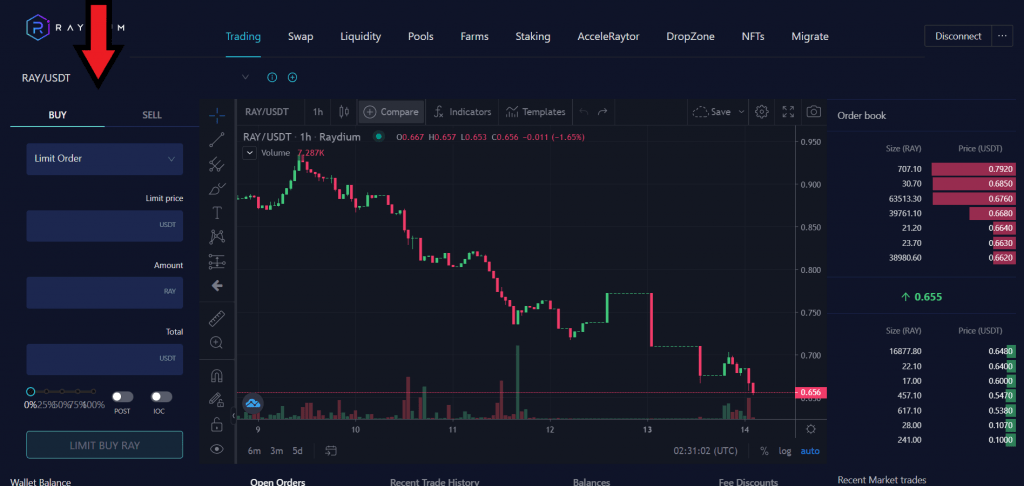Click the Total USDT input field

(x=104, y=359)
